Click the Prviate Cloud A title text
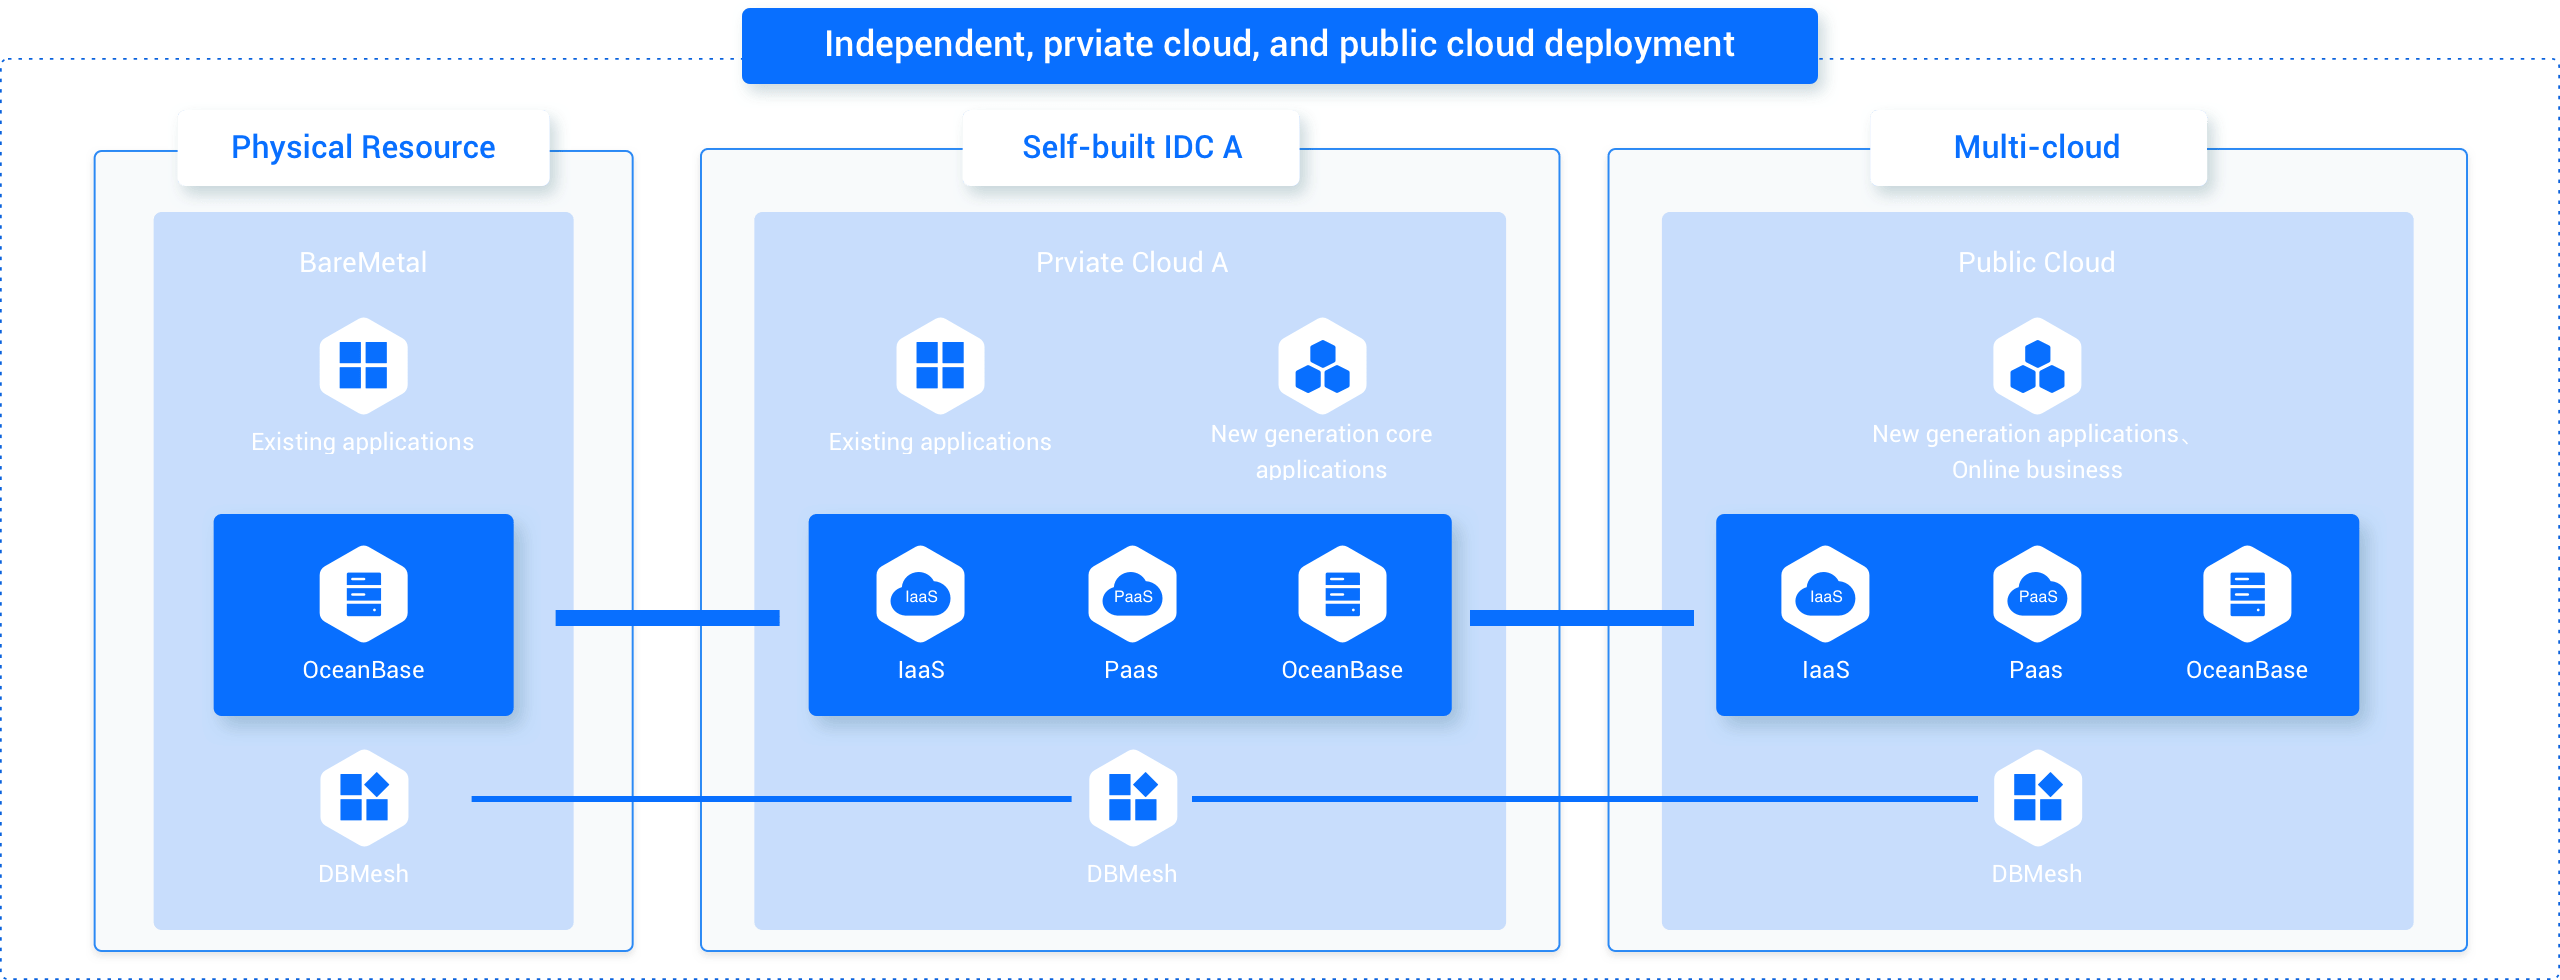The height and width of the screenshot is (980, 2560). click(x=1132, y=262)
